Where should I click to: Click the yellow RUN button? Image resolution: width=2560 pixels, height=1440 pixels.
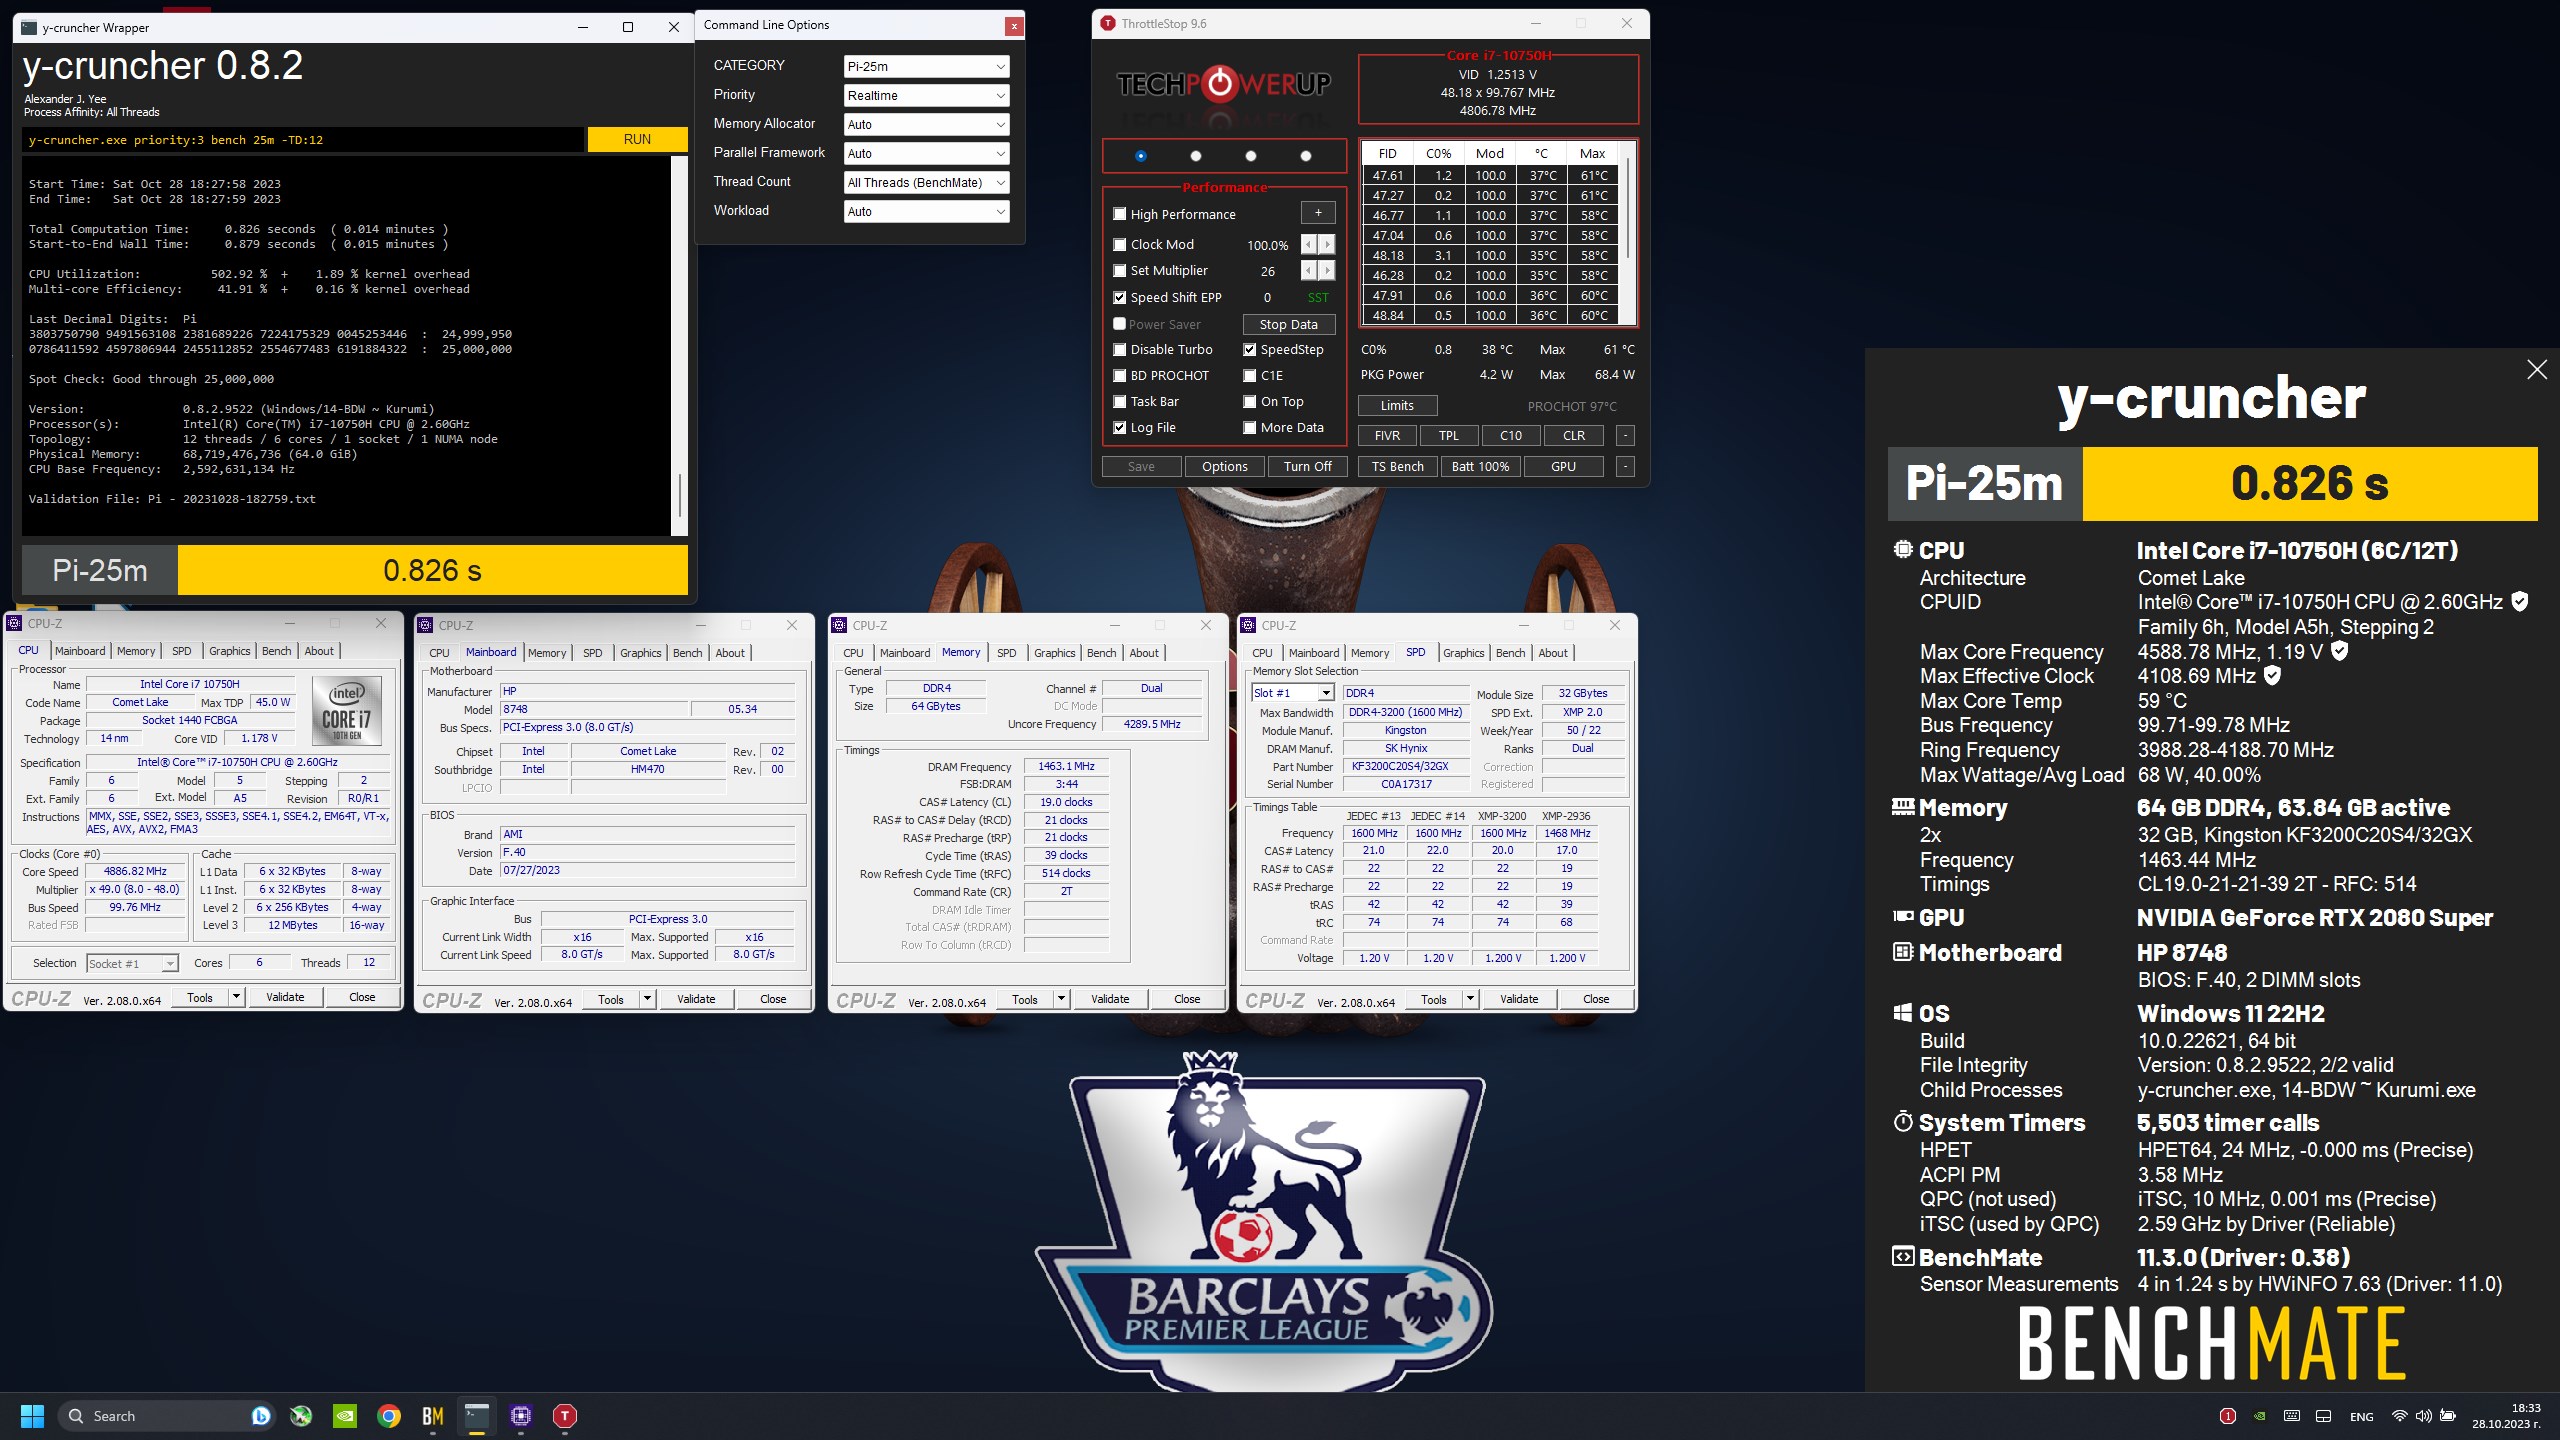click(637, 139)
